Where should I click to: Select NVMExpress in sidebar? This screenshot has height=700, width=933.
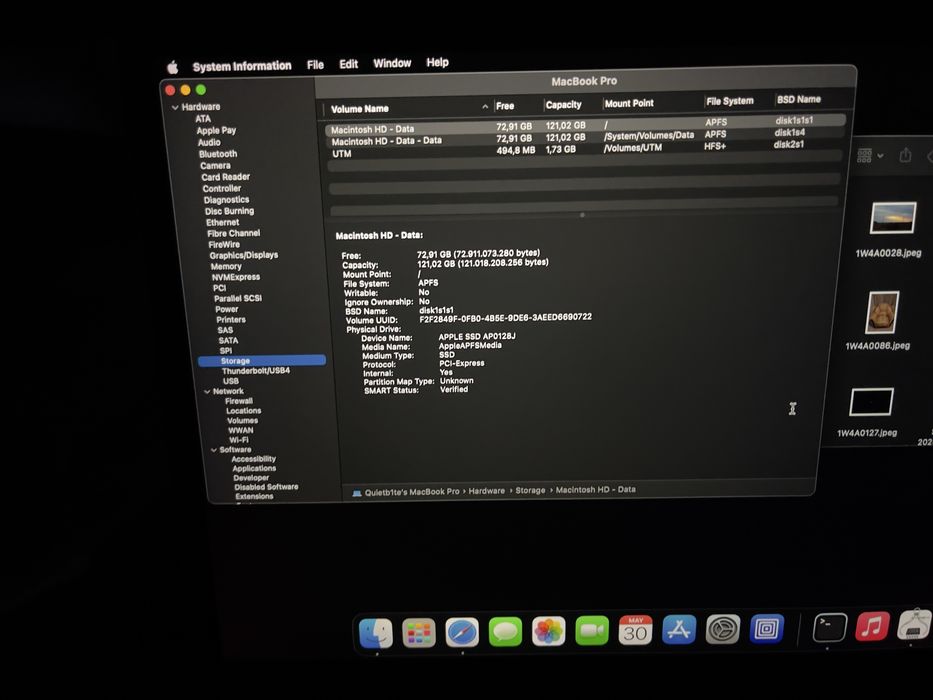click(x=236, y=277)
